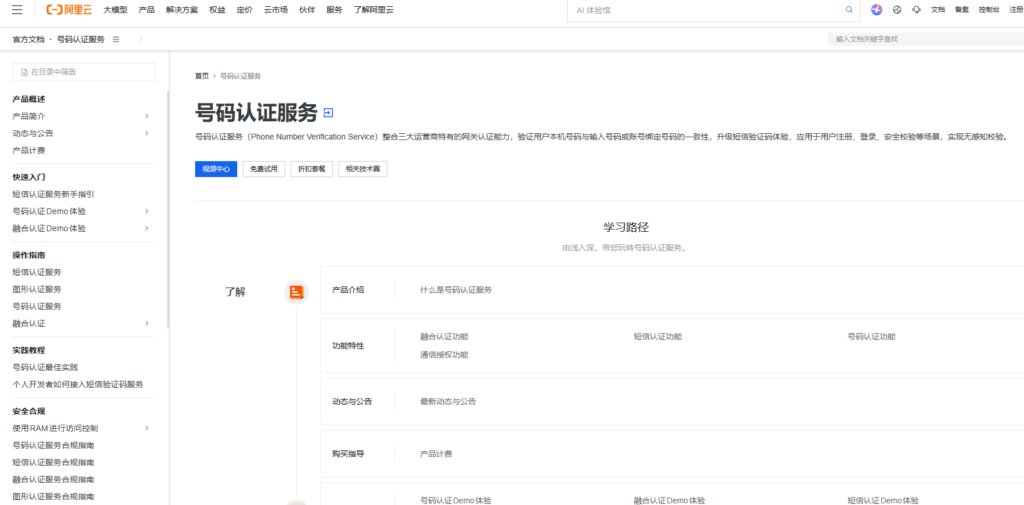Toggle the catalog list icon beside 号码认证服务
The image size is (1024, 505).
point(116,39)
